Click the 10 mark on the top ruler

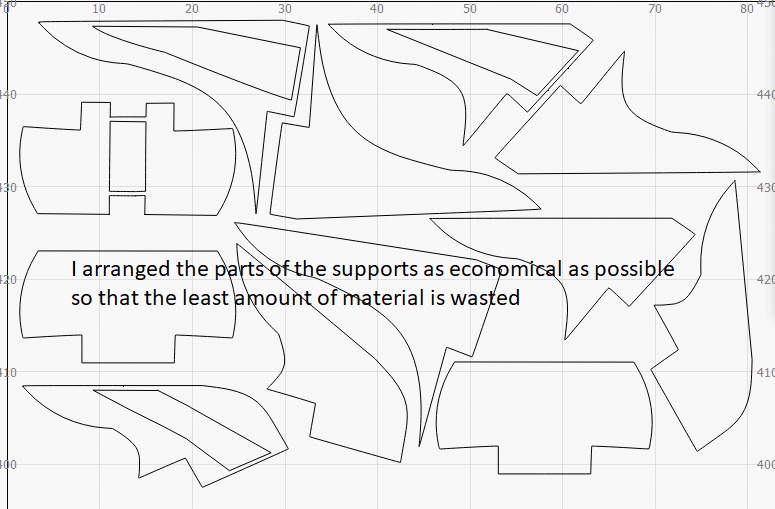[98, 8]
